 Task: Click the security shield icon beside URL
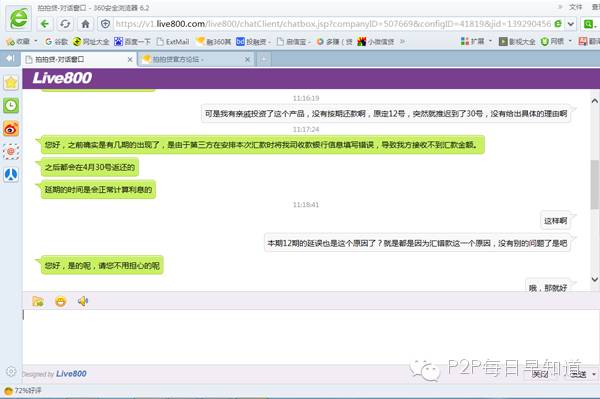point(105,24)
